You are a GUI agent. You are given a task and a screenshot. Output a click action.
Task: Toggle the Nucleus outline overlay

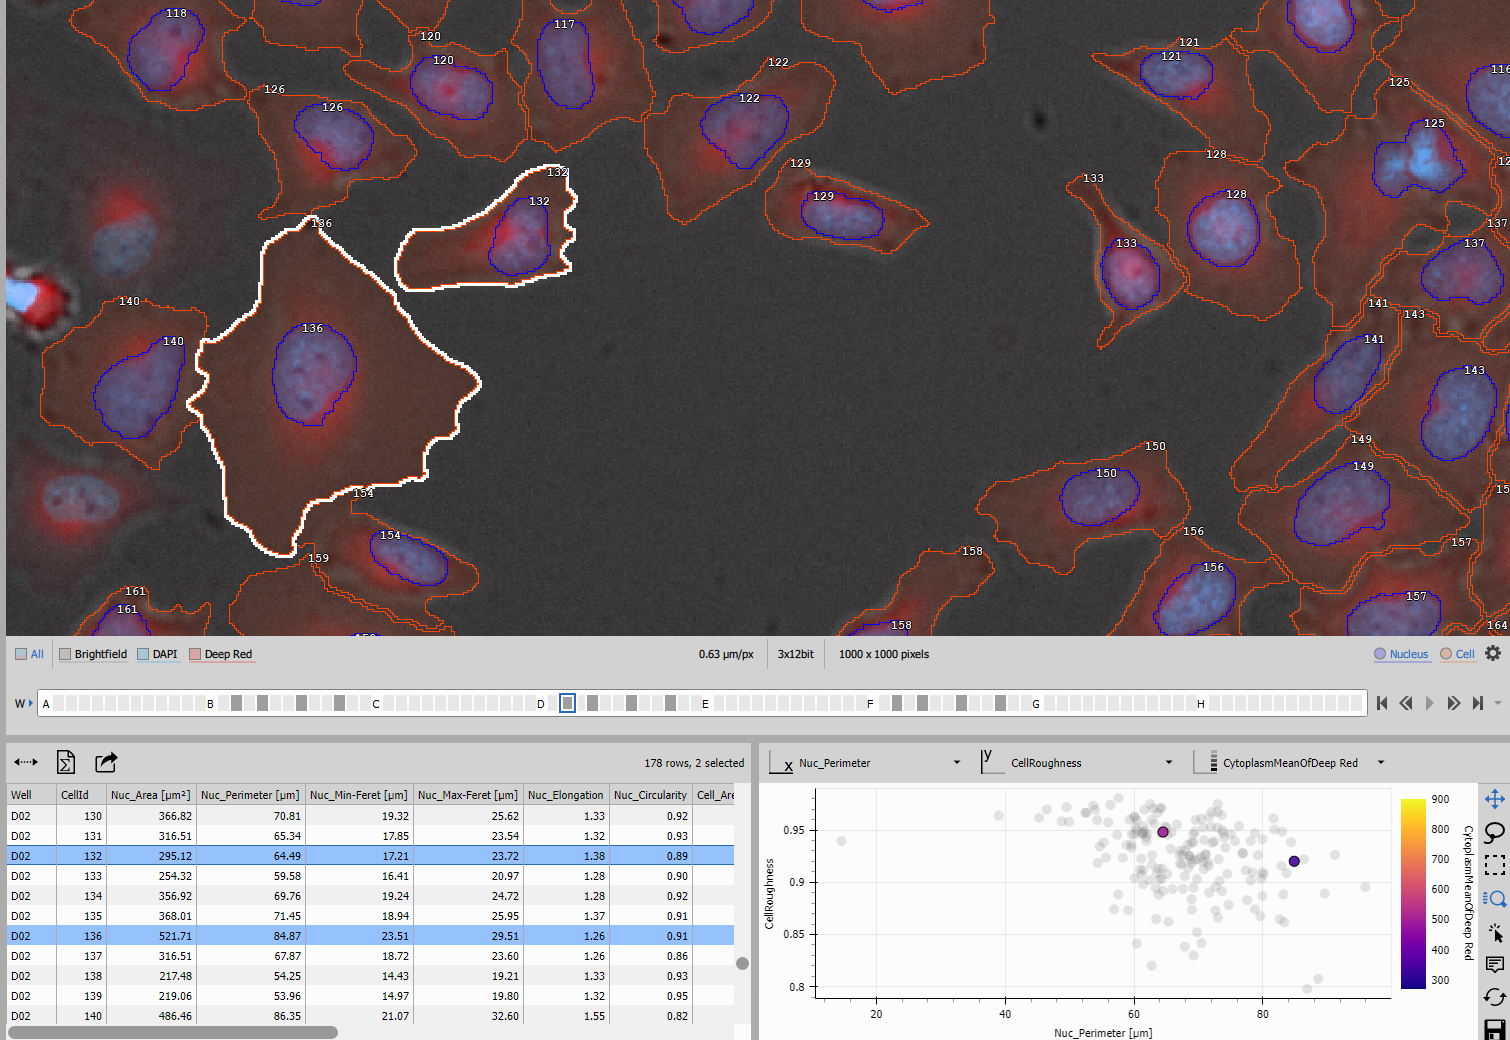[x=1400, y=654]
